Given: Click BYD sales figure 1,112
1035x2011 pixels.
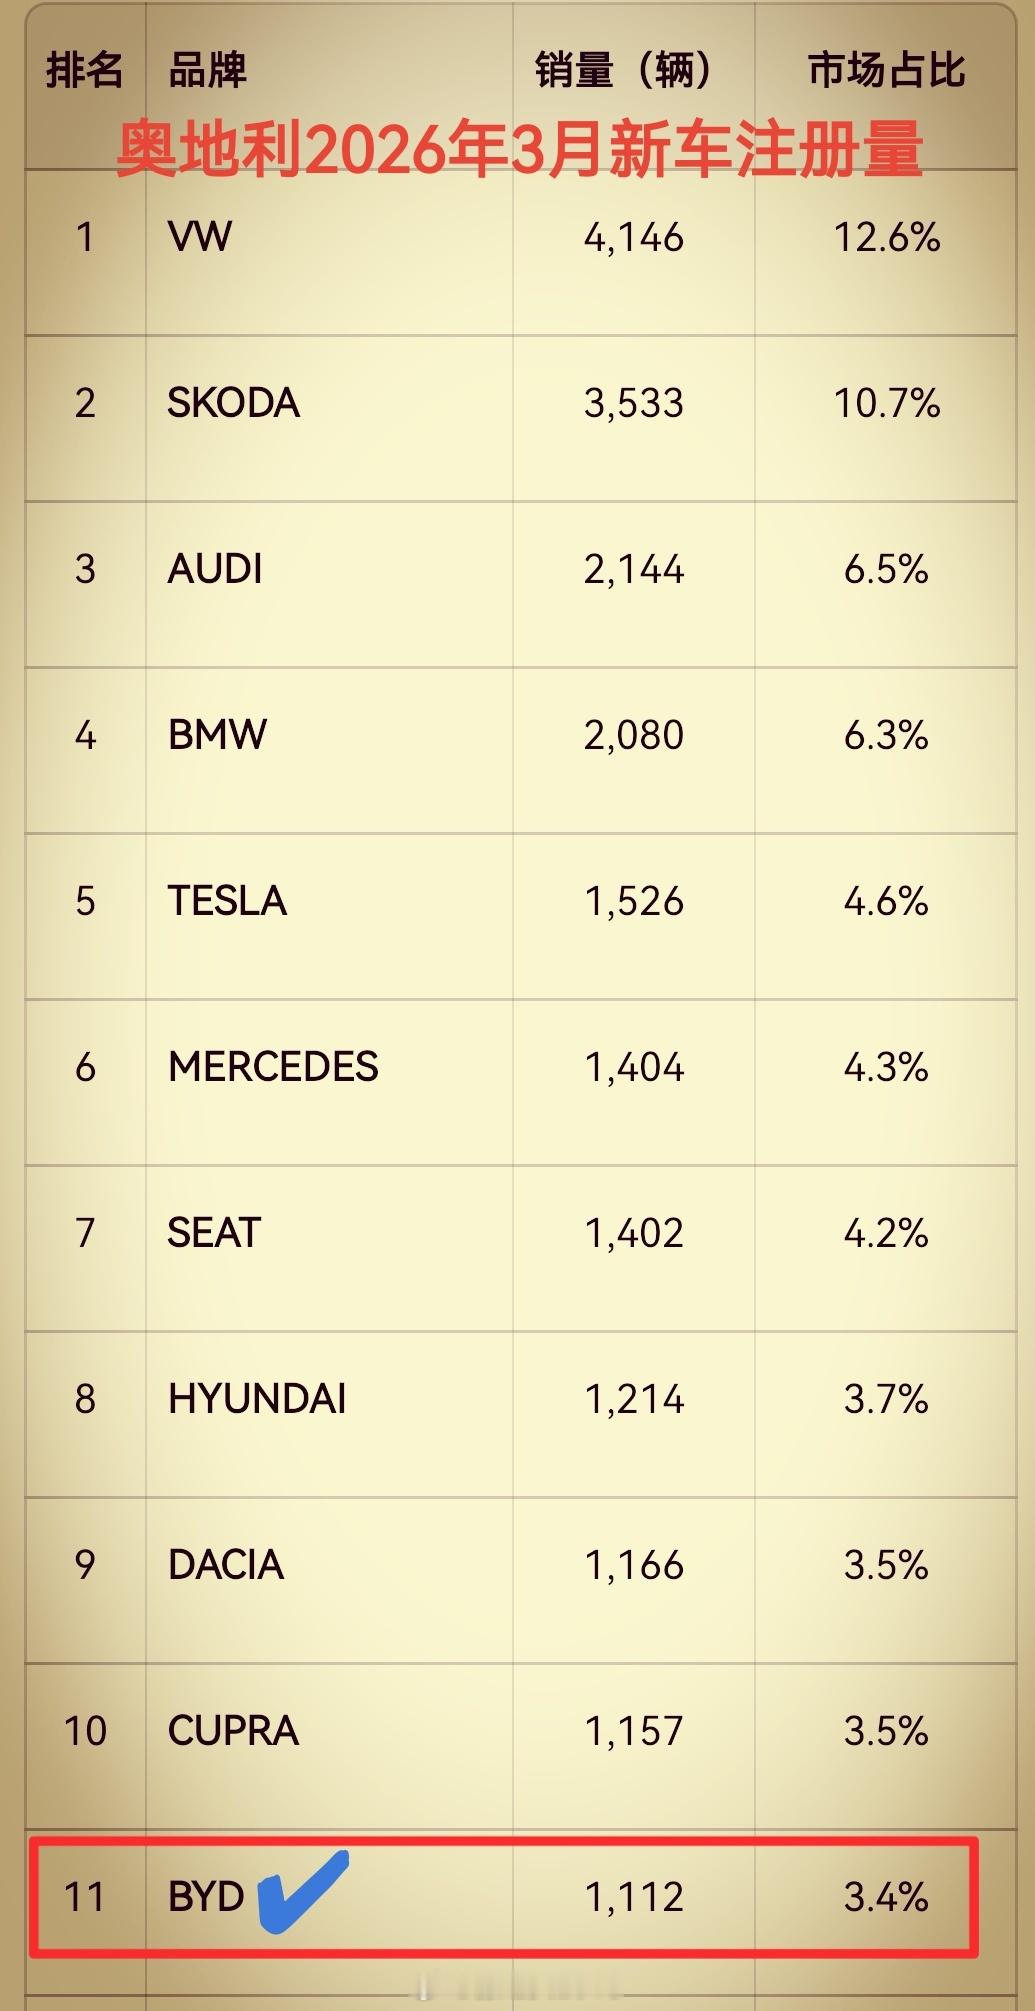Looking at the screenshot, I should (634, 1897).
